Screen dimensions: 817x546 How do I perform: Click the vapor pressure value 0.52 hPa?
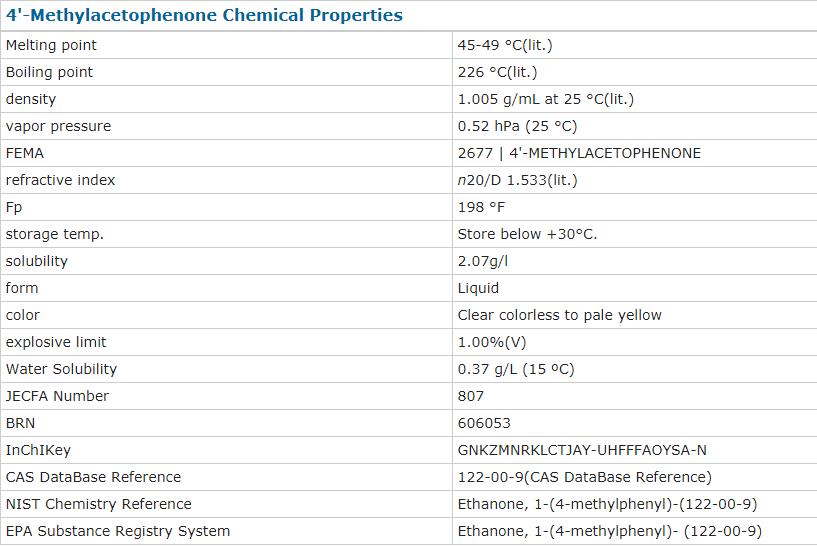(x=517, y=126)
